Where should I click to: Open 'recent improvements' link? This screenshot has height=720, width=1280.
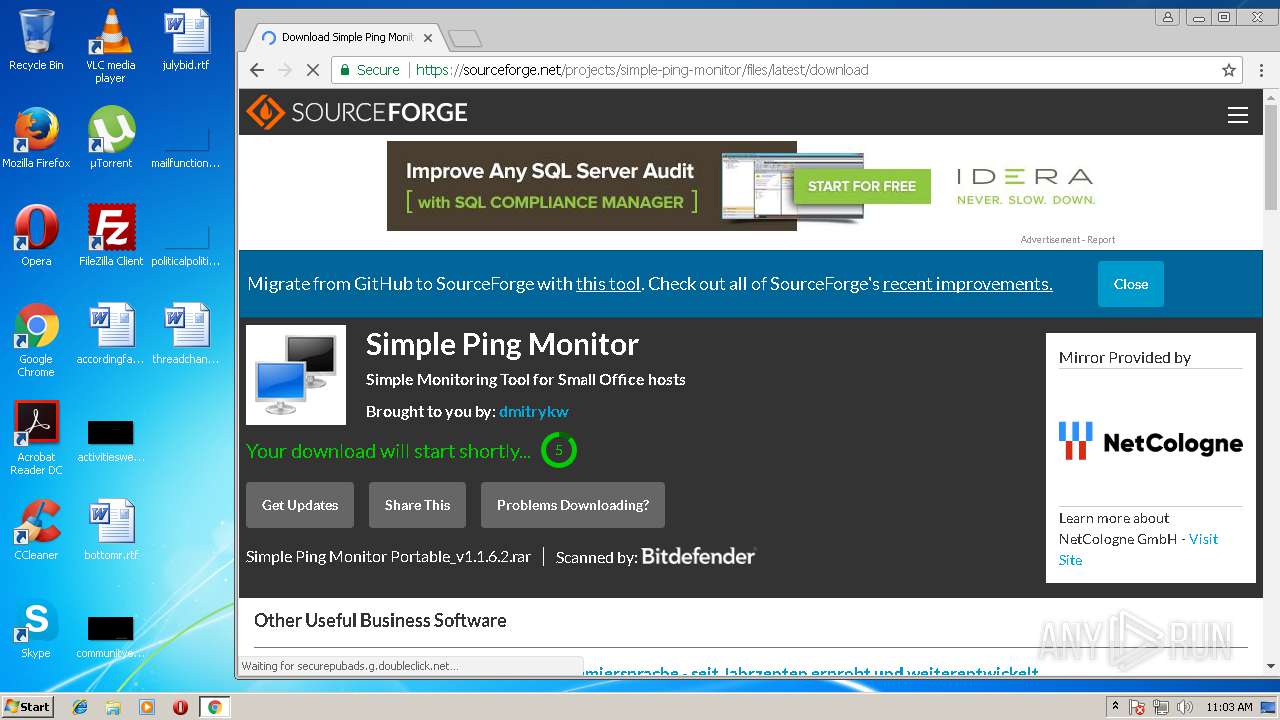[x=967, y=284]
